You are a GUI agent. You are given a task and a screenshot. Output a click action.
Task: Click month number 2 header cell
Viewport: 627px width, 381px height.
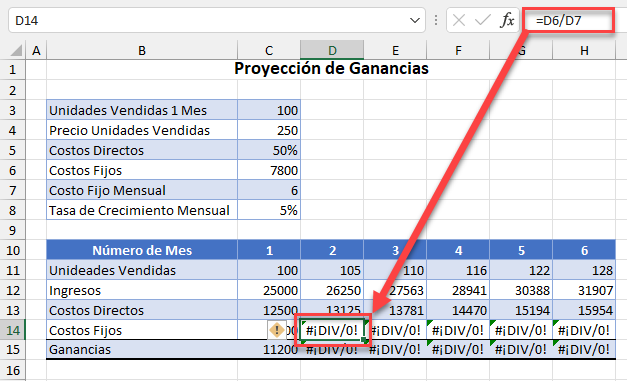[332, 250]
